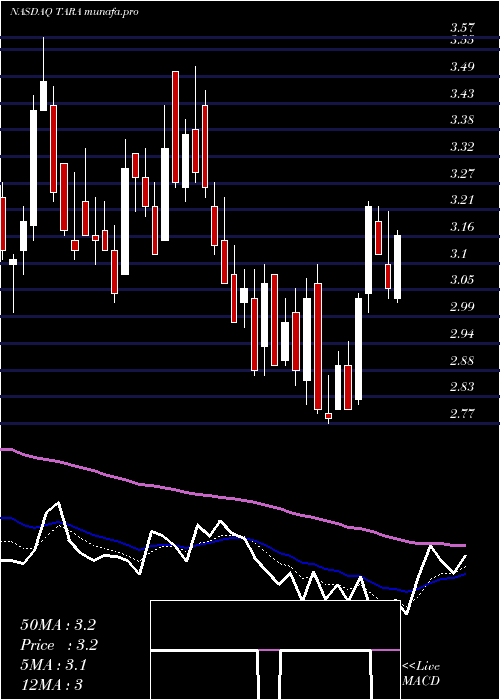Screen dimensions: 500x700
Task: Click the last white candlestick on the right
Action: [397, 267]
